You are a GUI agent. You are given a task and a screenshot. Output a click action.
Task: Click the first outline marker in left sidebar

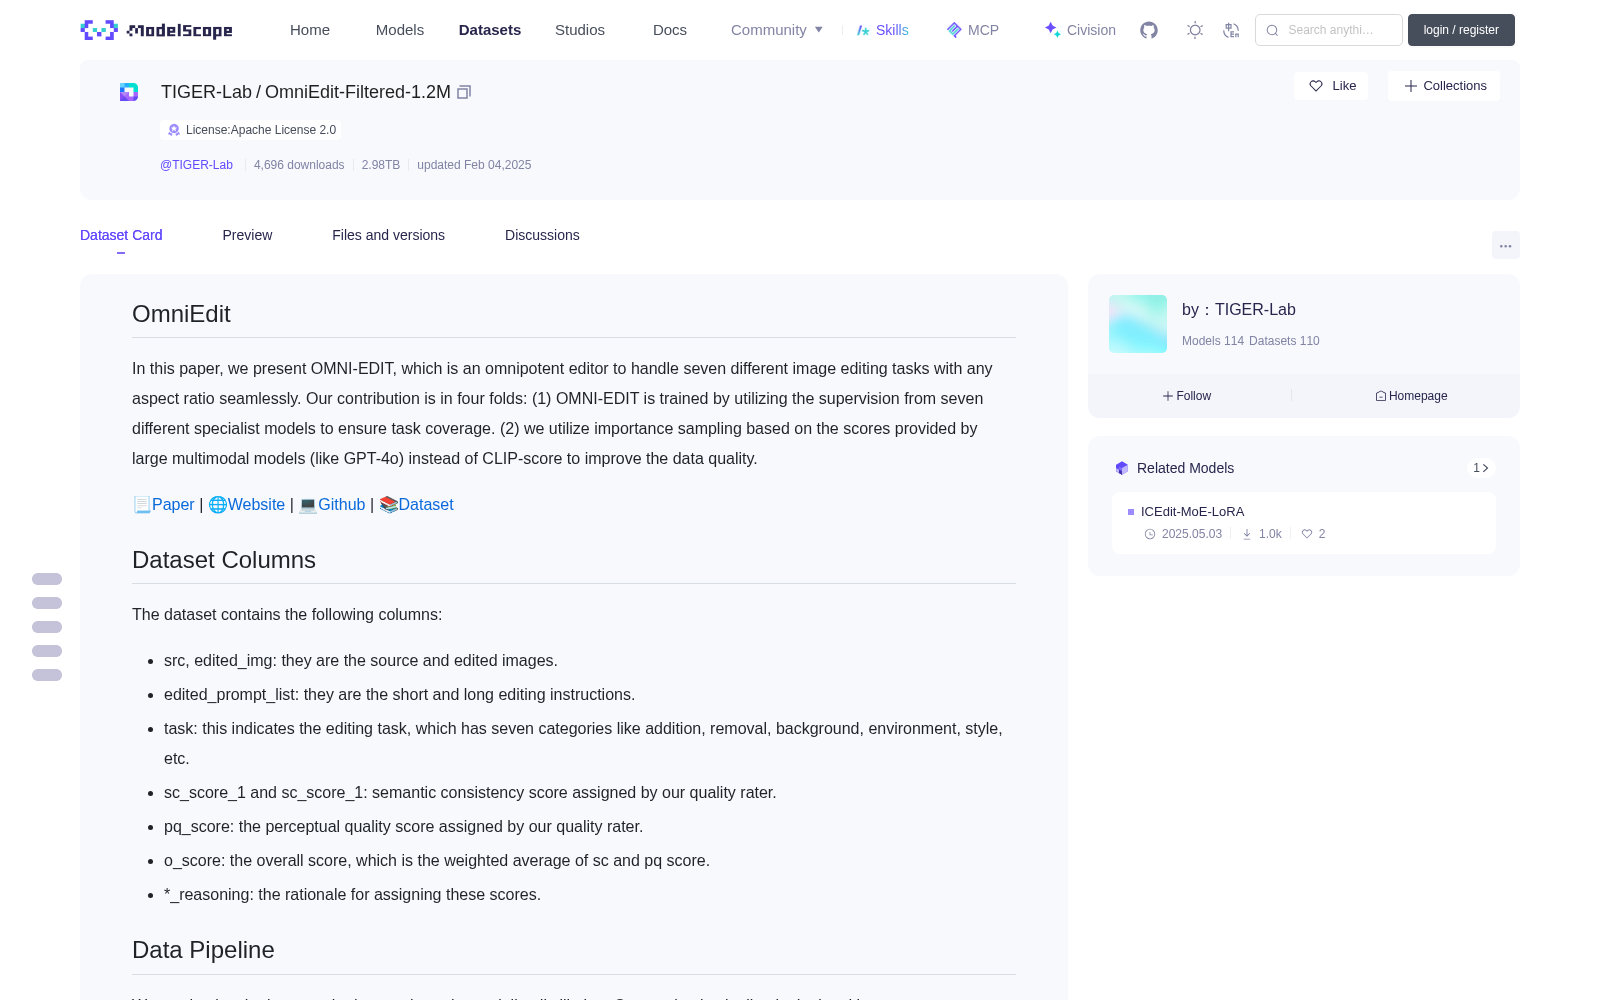click(47, 579)
